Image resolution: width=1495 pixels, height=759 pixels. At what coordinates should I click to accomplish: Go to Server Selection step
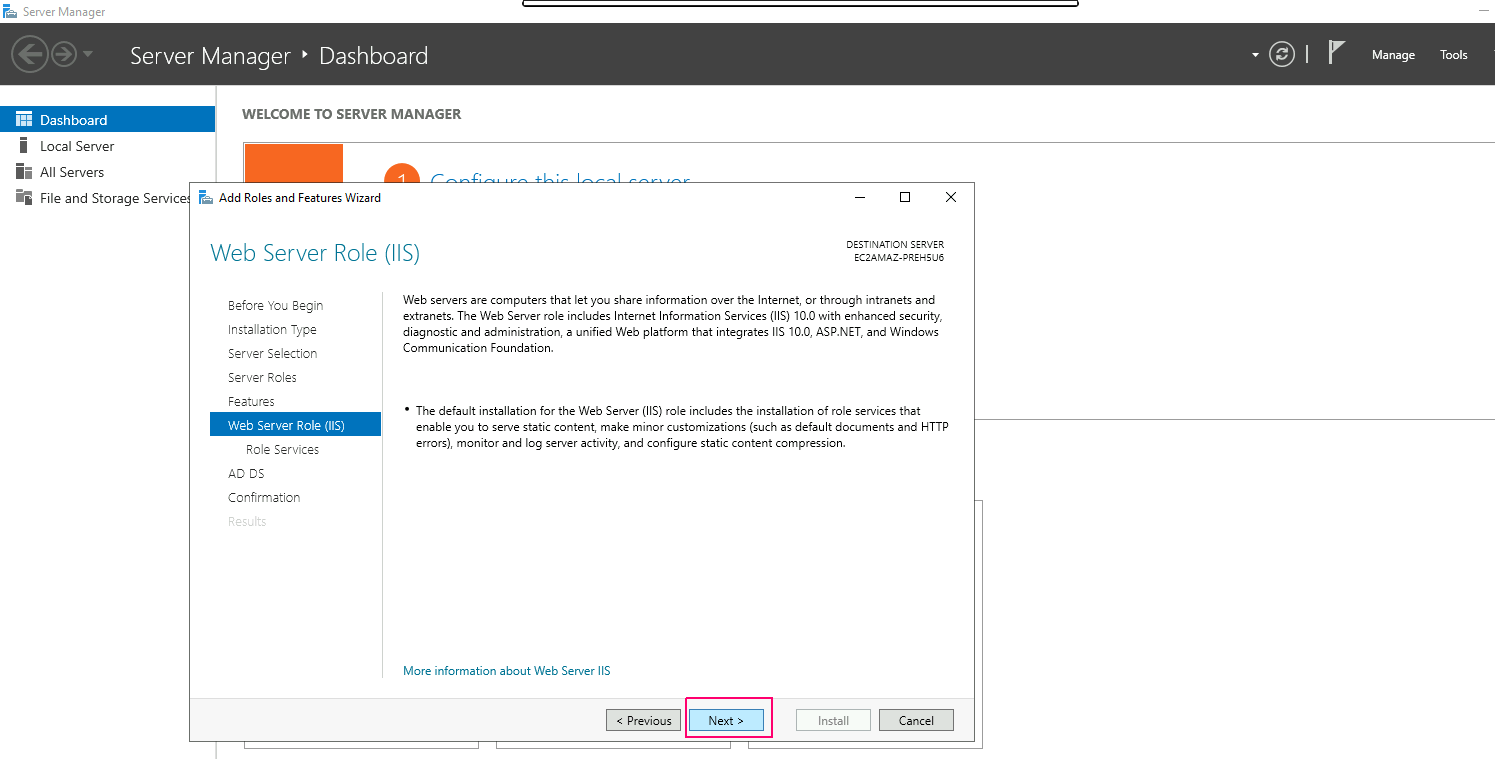click(272, 354)
